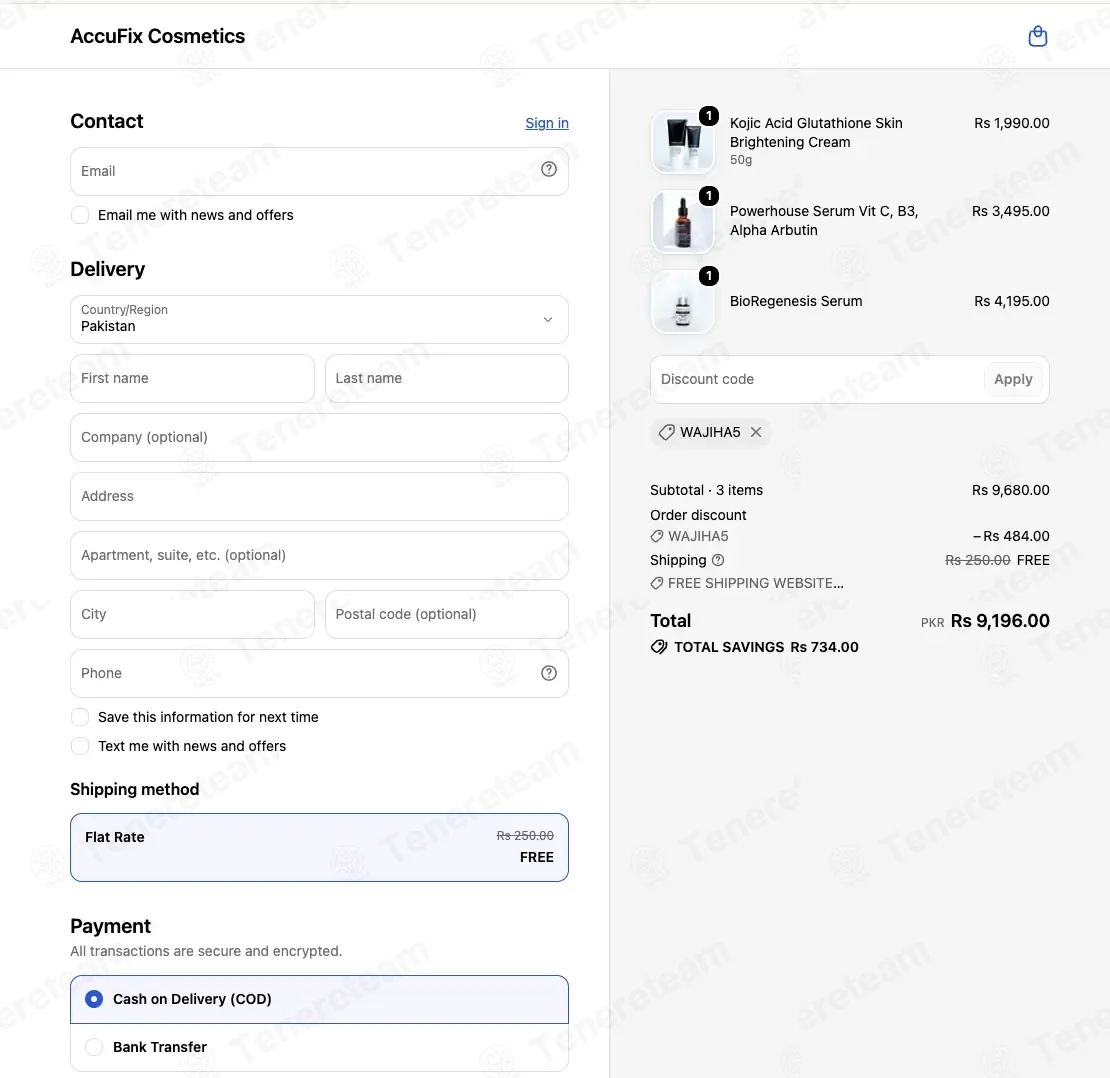Go to AccuFix Cosmetics store home

[158, 36]
